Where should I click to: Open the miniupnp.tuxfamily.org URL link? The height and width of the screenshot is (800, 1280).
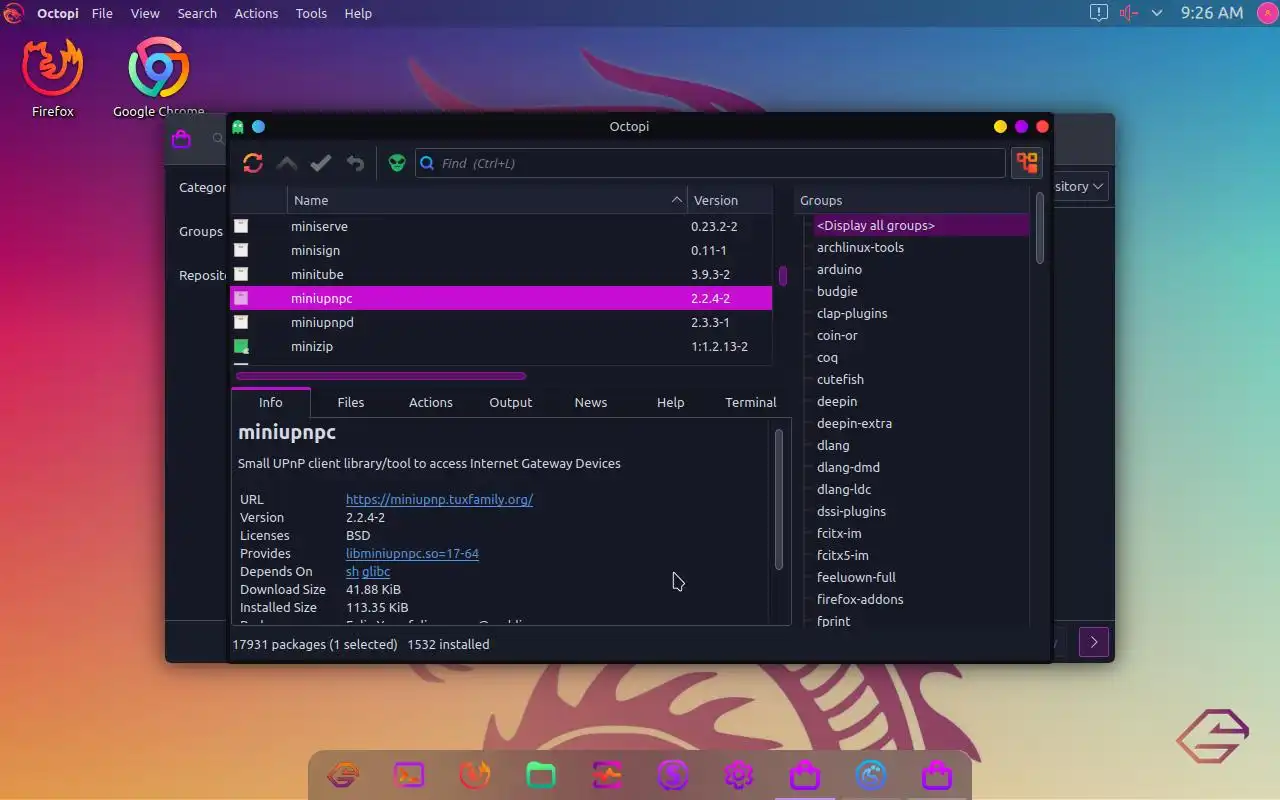pos(439,499)
